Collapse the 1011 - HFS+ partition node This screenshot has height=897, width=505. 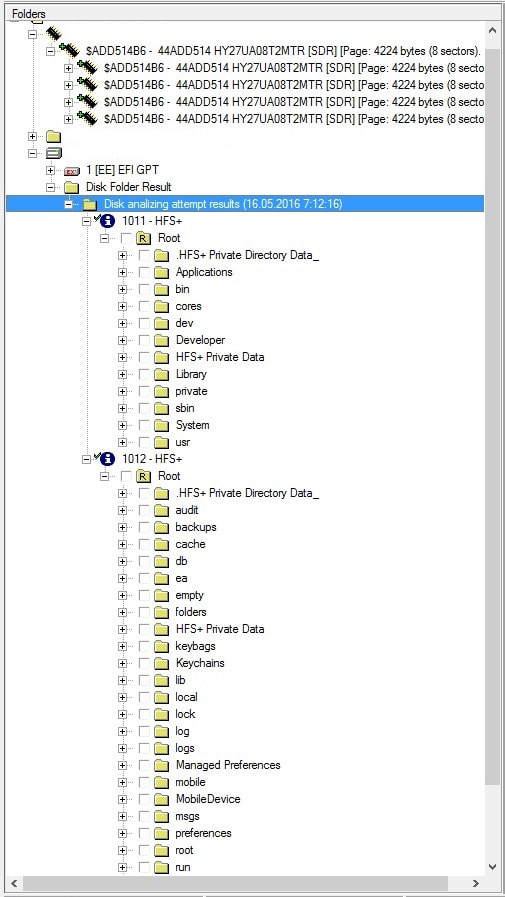(x=86, y=221)
